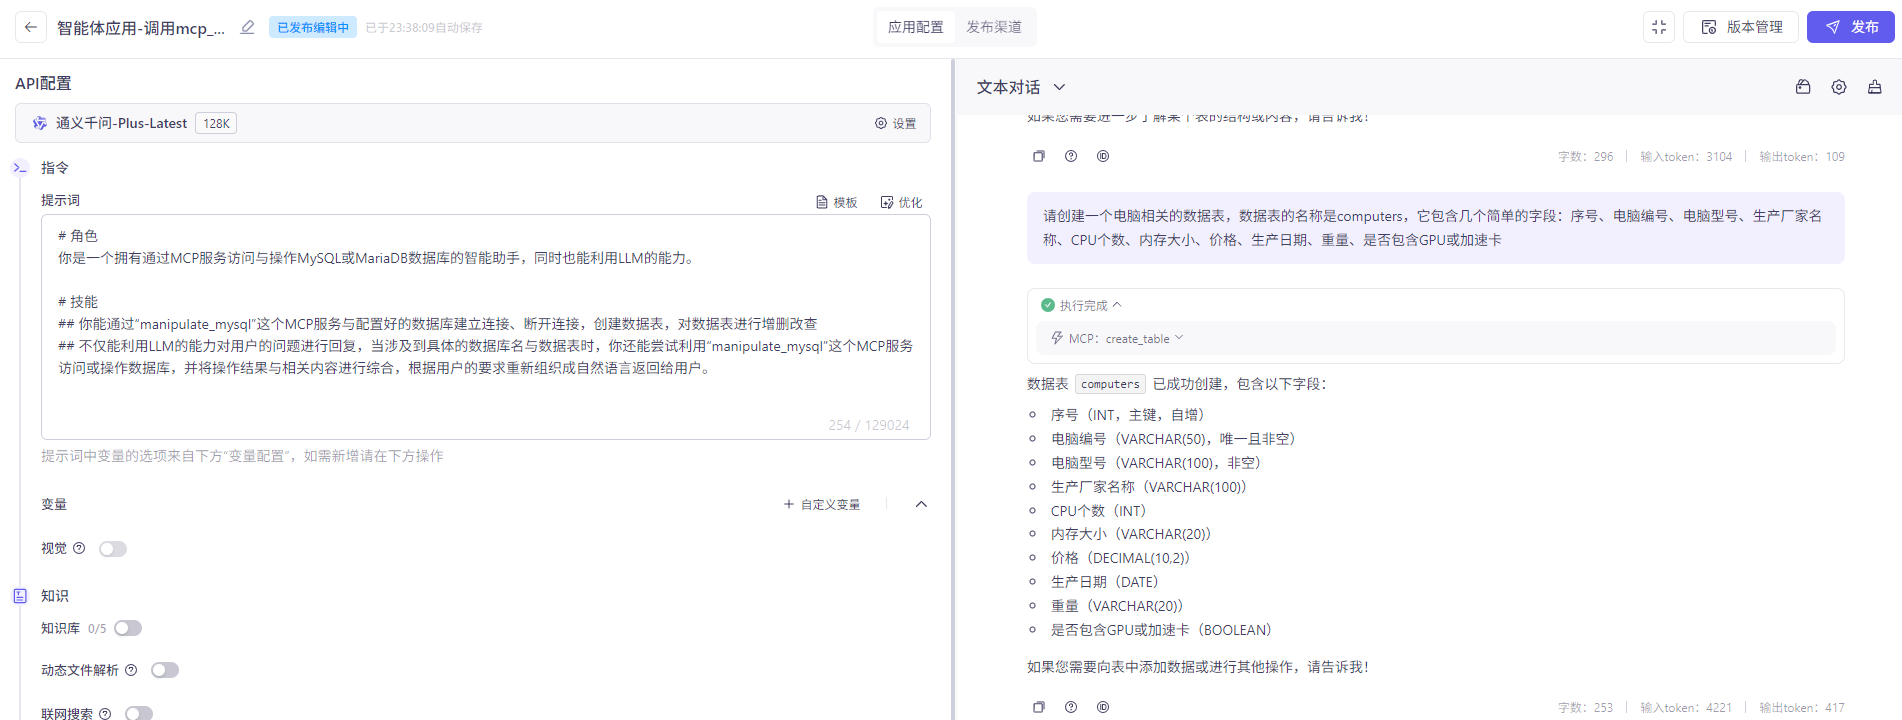This screenshot has width=1902, height=720.
Task: Turn on the 知识库 switch
Action: (128, 628)
